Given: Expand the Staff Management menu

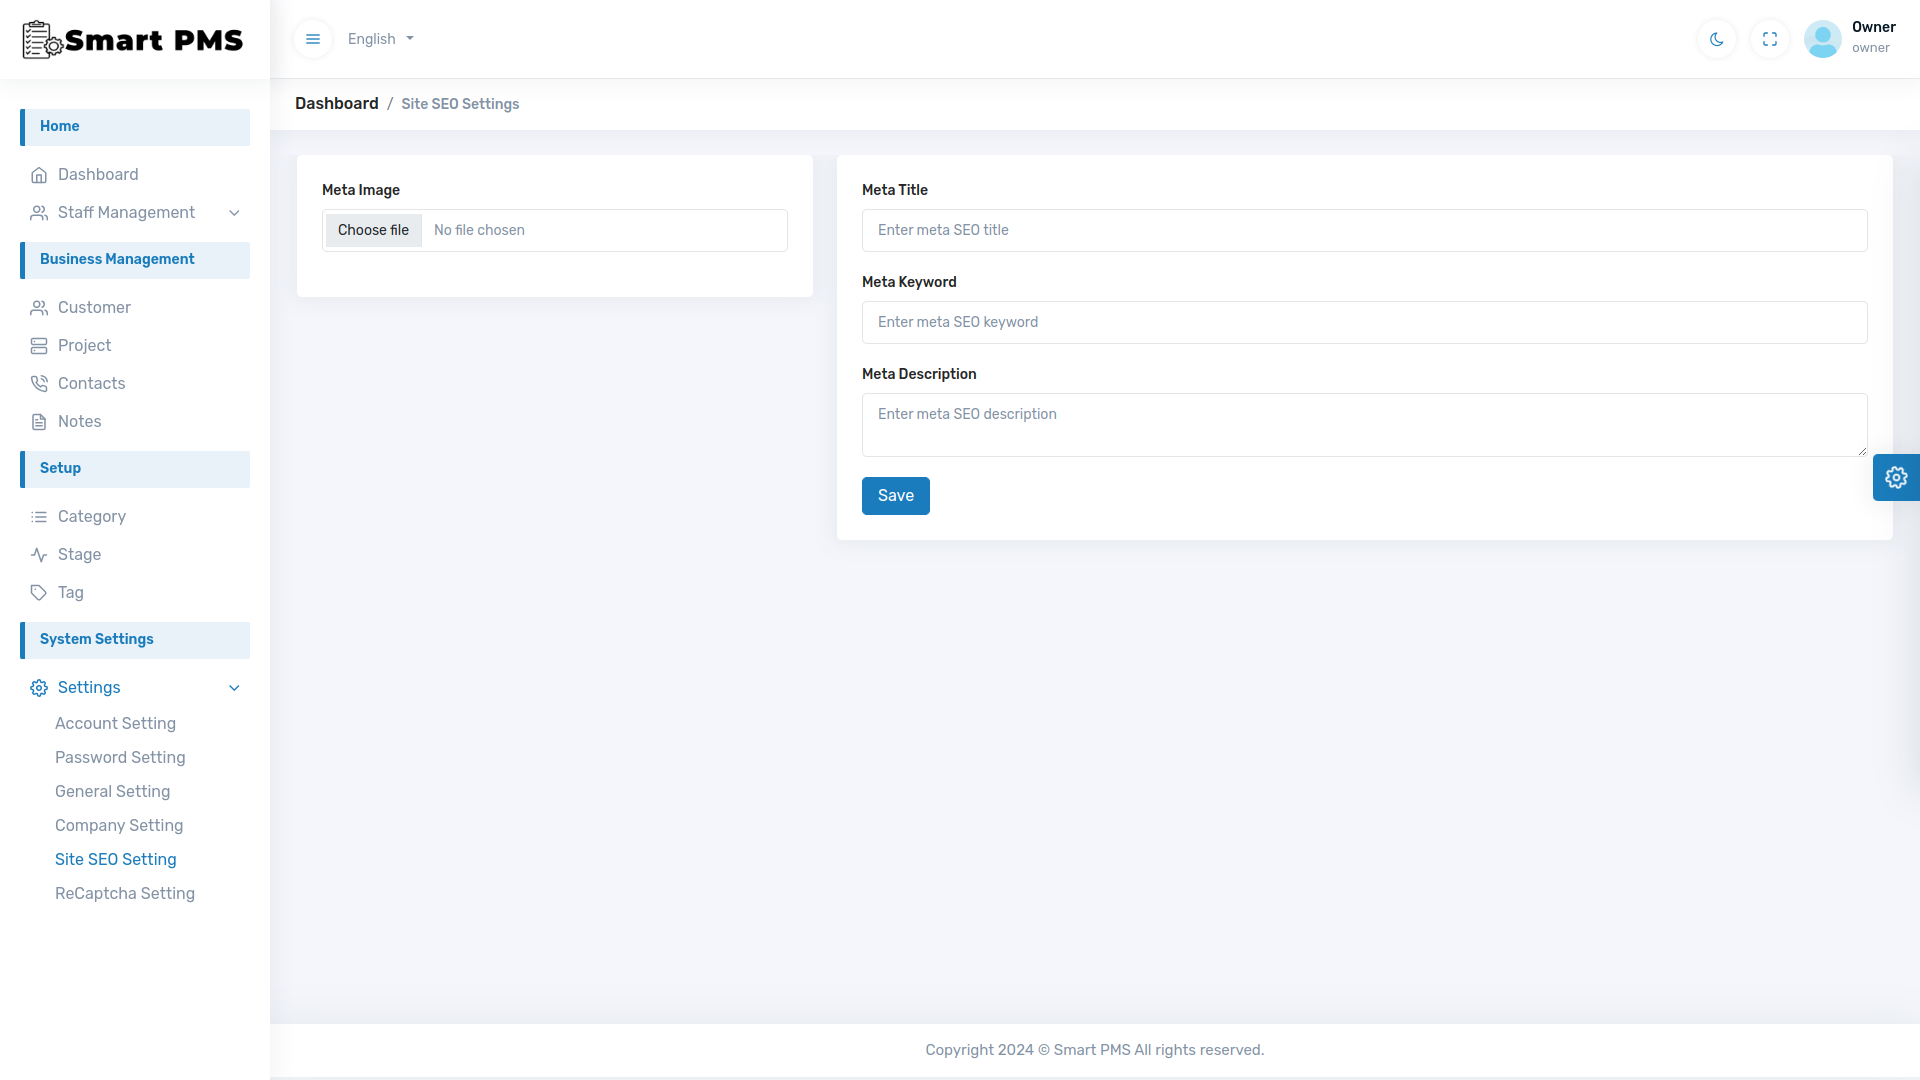Looking at the screenshot, I should [x=234, y=213].
